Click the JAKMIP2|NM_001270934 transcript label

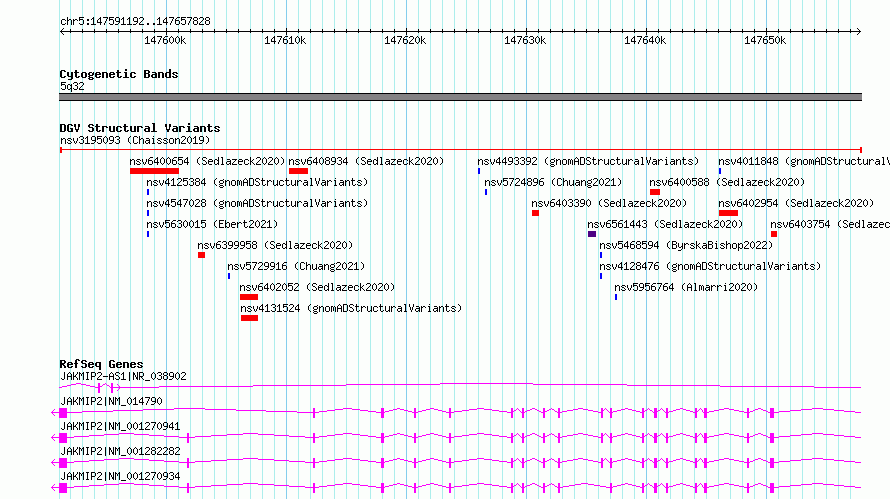(120, 476)
